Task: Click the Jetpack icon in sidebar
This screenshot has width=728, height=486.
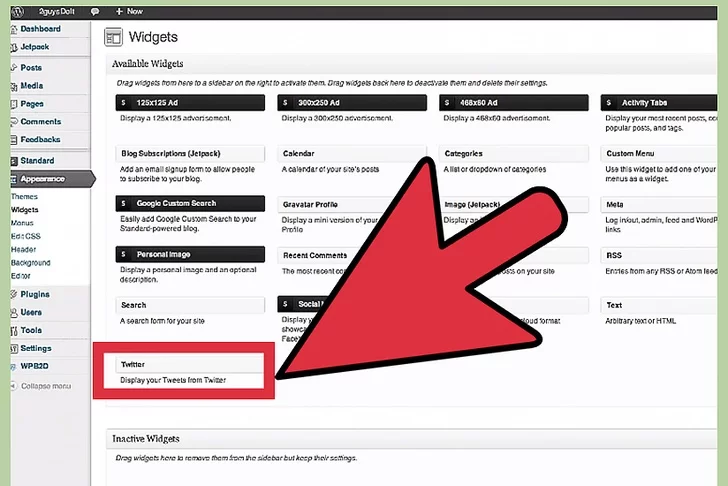Action: click(x=15, y=47)
